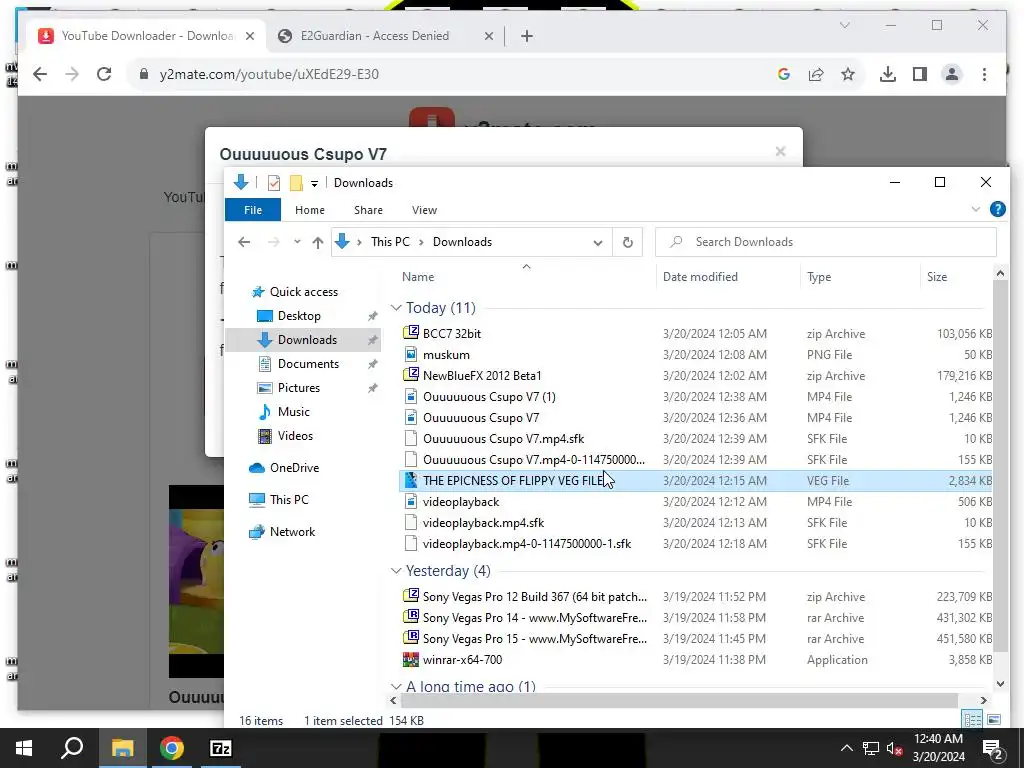Screen dimensions: 1024x768
Task: Open the Windows Start menu
Action: 24,748
